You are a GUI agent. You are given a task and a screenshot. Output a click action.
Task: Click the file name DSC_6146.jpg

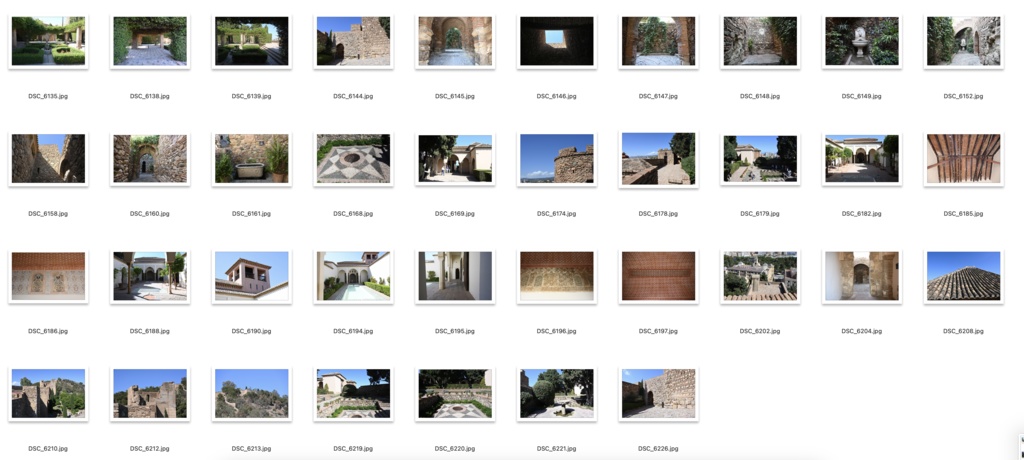pyautogui.click(x=556, y=96)
